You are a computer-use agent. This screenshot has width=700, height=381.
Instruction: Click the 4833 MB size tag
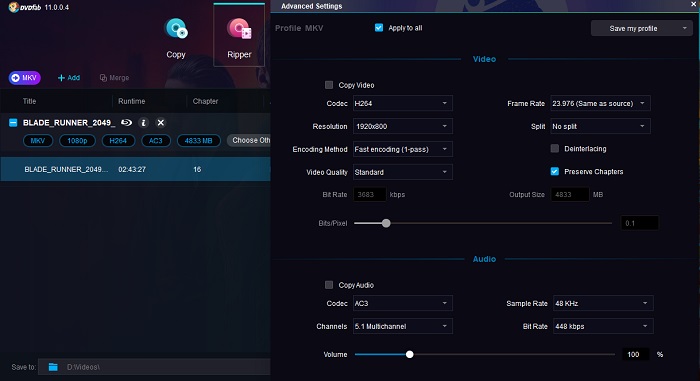(199, 141)
